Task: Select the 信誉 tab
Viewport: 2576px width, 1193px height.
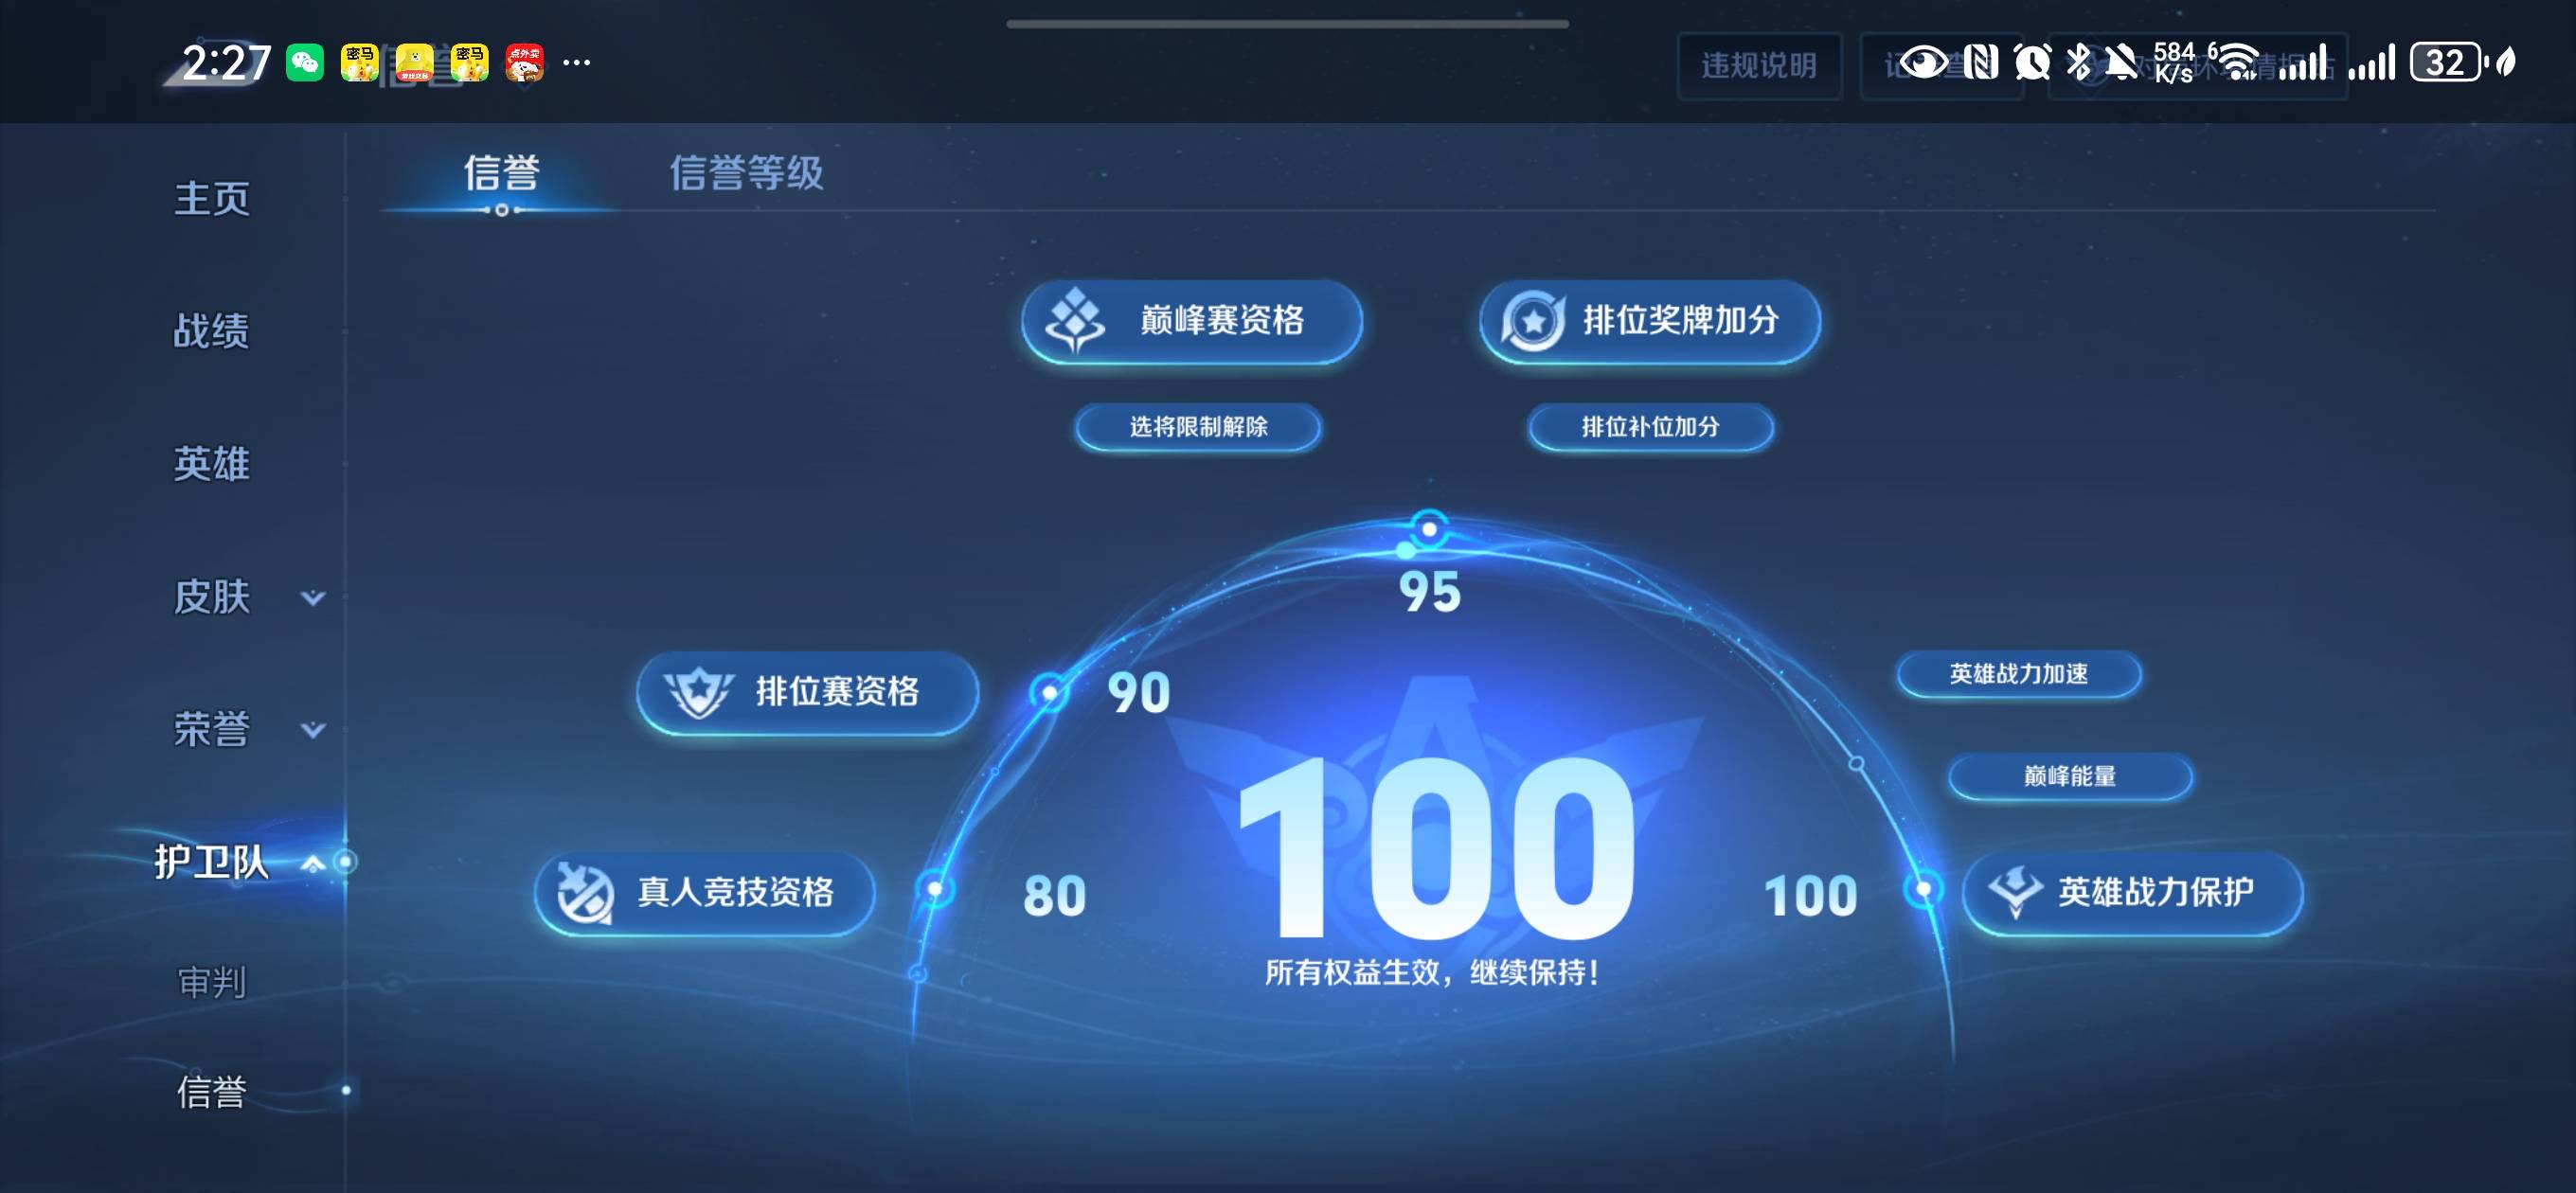Action: pyautogui.click(x=503, y=174)
